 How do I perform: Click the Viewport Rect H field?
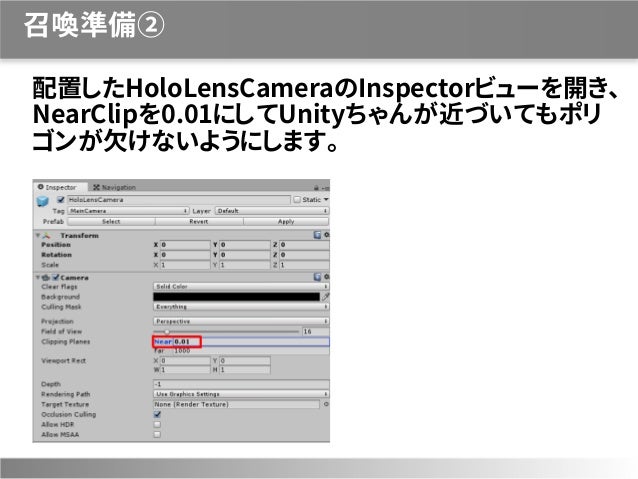pos(245,370)
